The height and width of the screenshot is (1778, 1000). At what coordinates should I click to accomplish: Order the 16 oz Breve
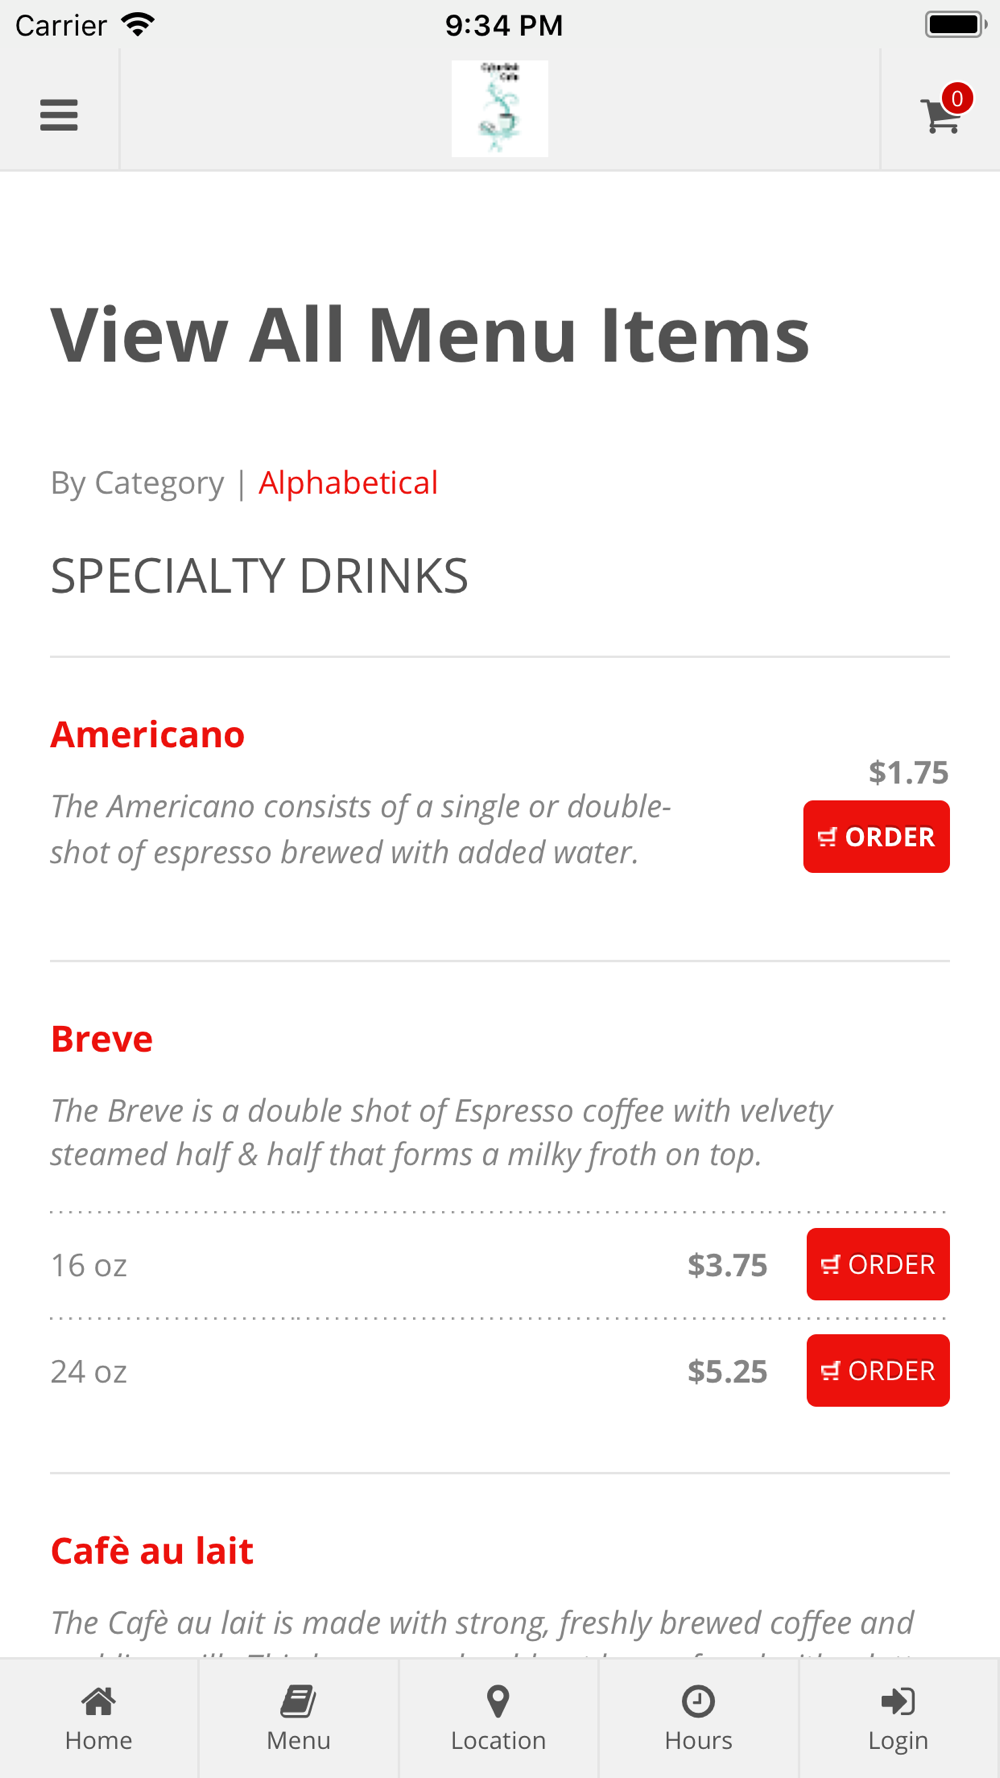pyautogui.click(x=877, y=1264)
